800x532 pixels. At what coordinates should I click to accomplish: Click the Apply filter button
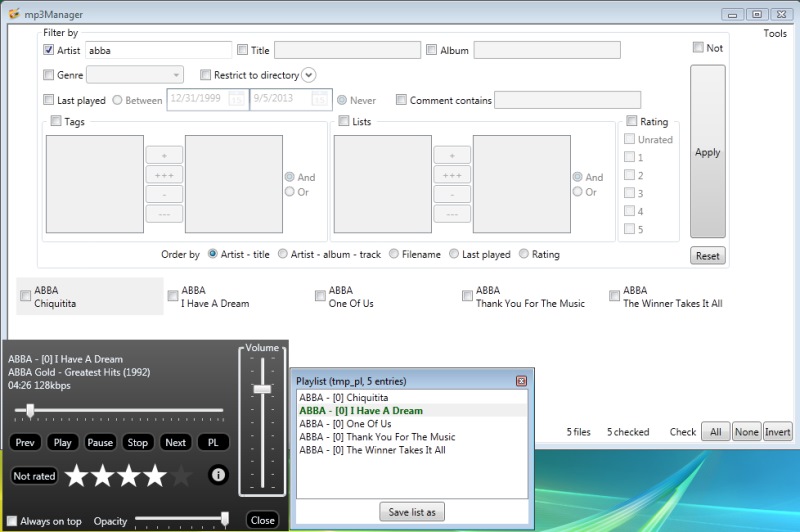tap(707, 153)
